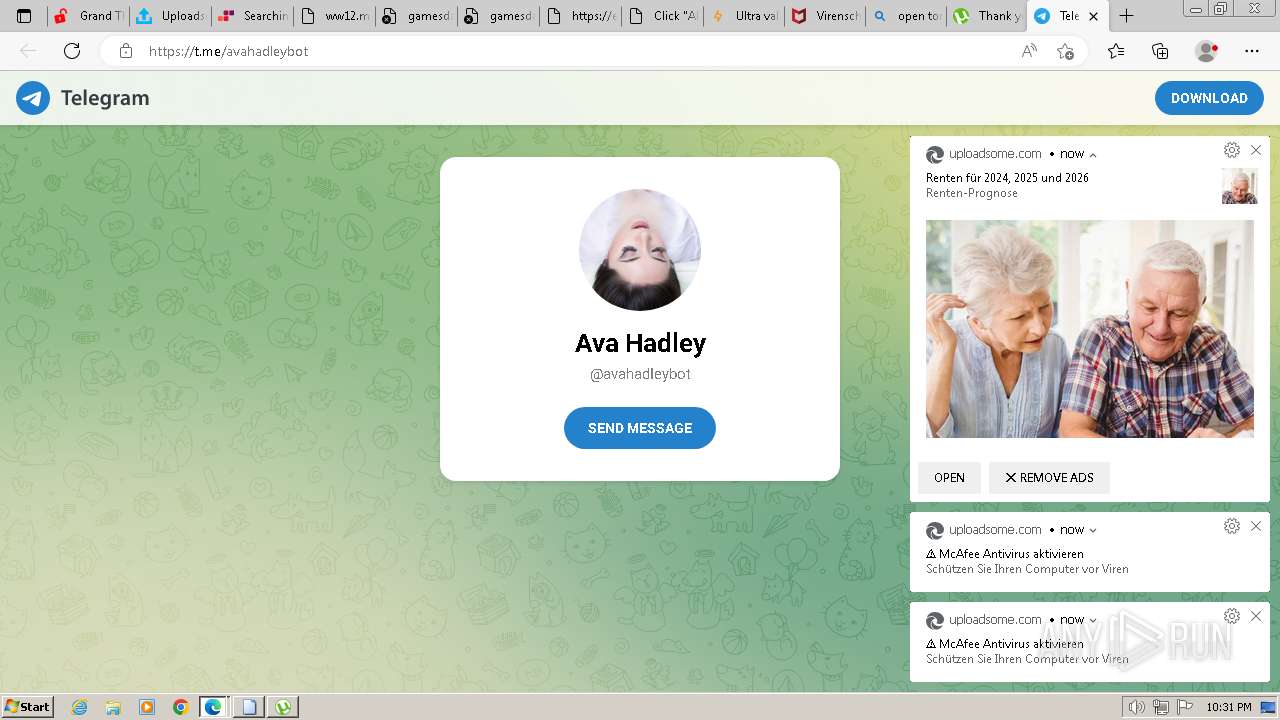Open the Favorites list icon
1280x720 pixels.
point(1116,51)
